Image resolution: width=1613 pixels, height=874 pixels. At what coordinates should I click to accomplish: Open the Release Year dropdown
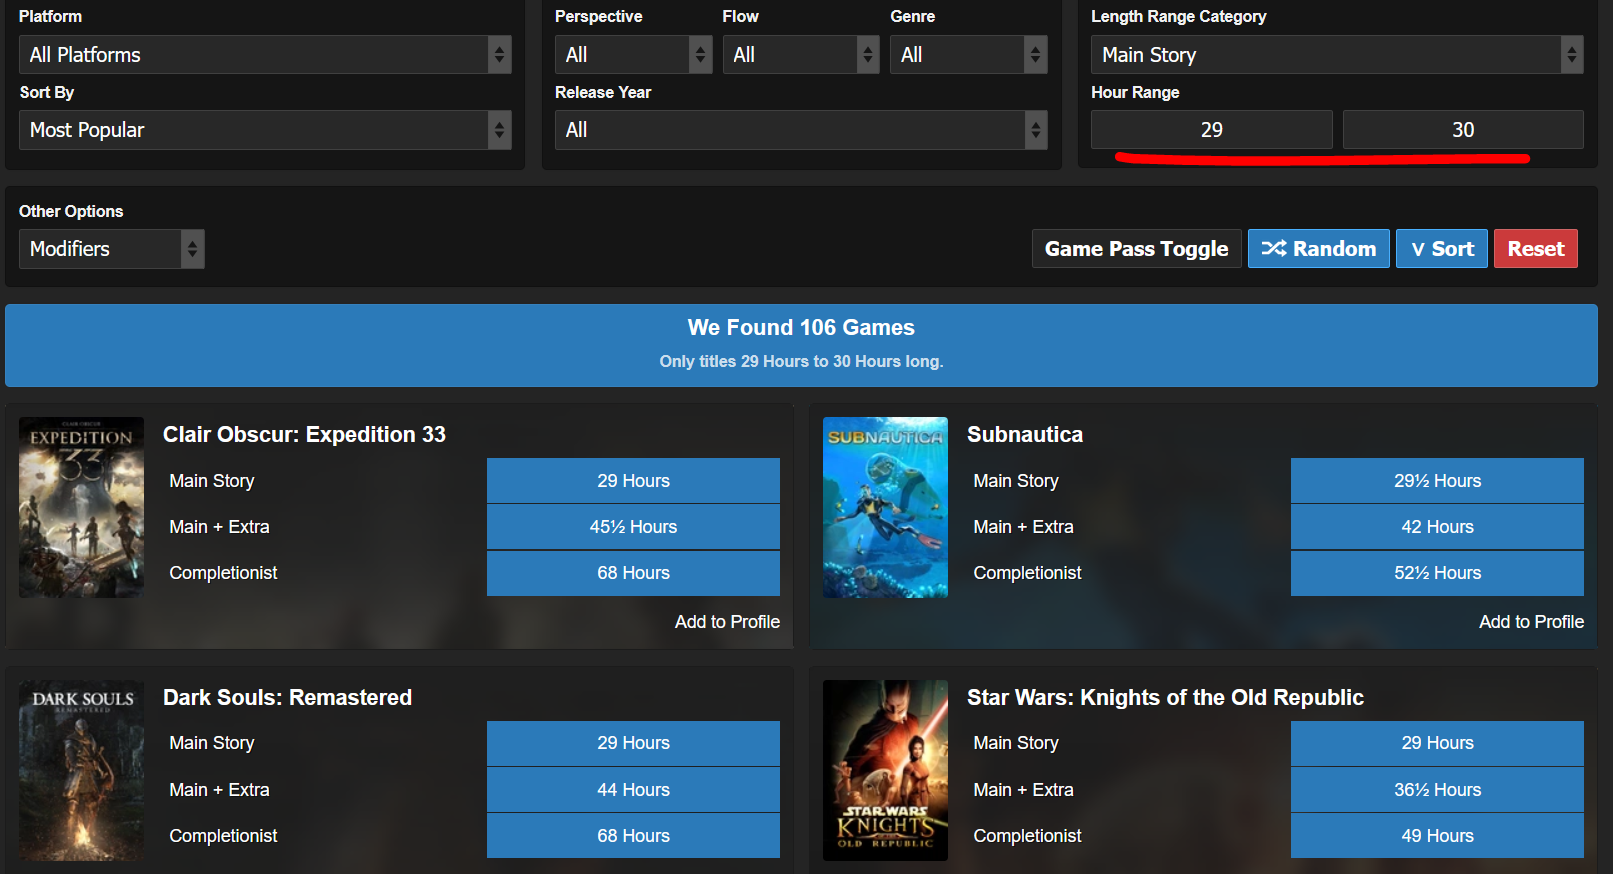coord(801,130)
